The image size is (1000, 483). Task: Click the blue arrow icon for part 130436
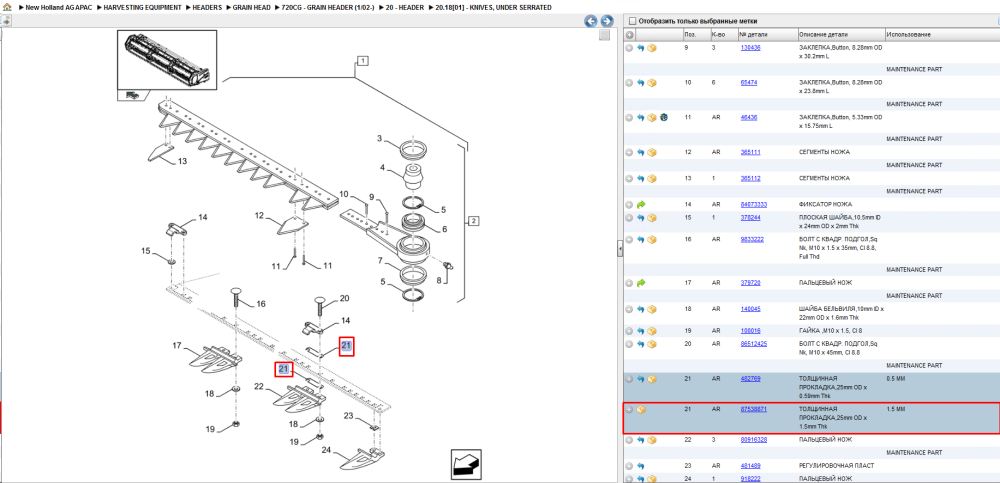(641, 48)
